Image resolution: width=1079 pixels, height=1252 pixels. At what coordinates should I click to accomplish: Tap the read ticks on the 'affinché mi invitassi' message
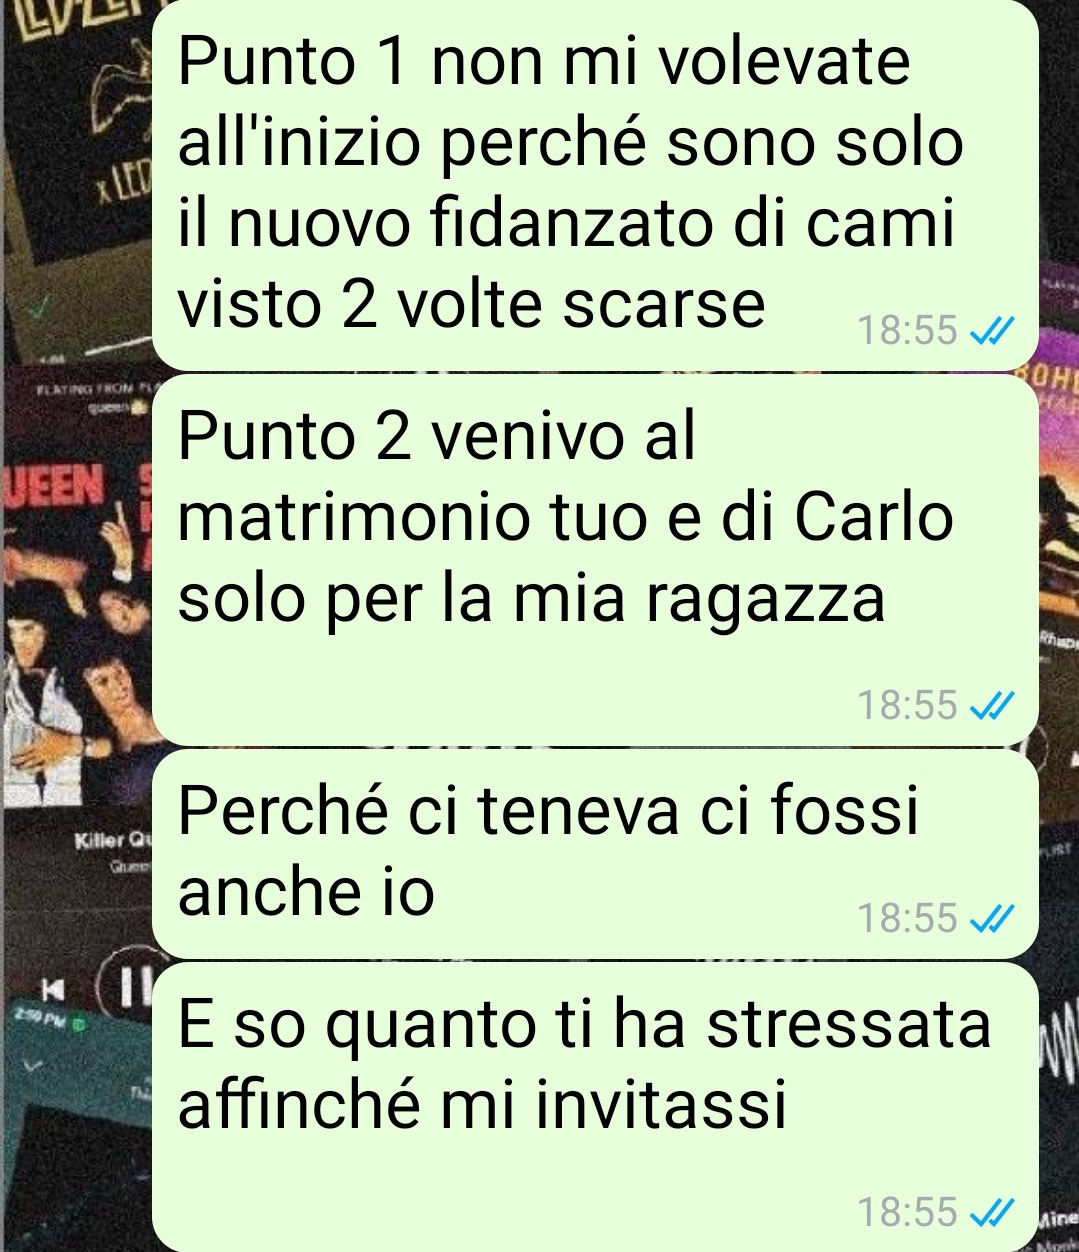[994, 1212]
